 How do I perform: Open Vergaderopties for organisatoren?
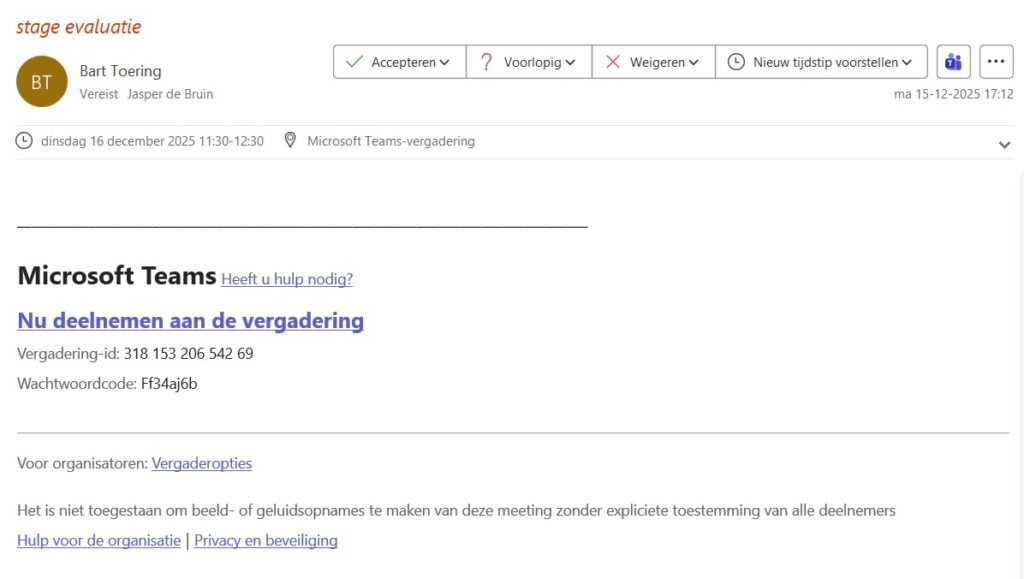point(202,463)
